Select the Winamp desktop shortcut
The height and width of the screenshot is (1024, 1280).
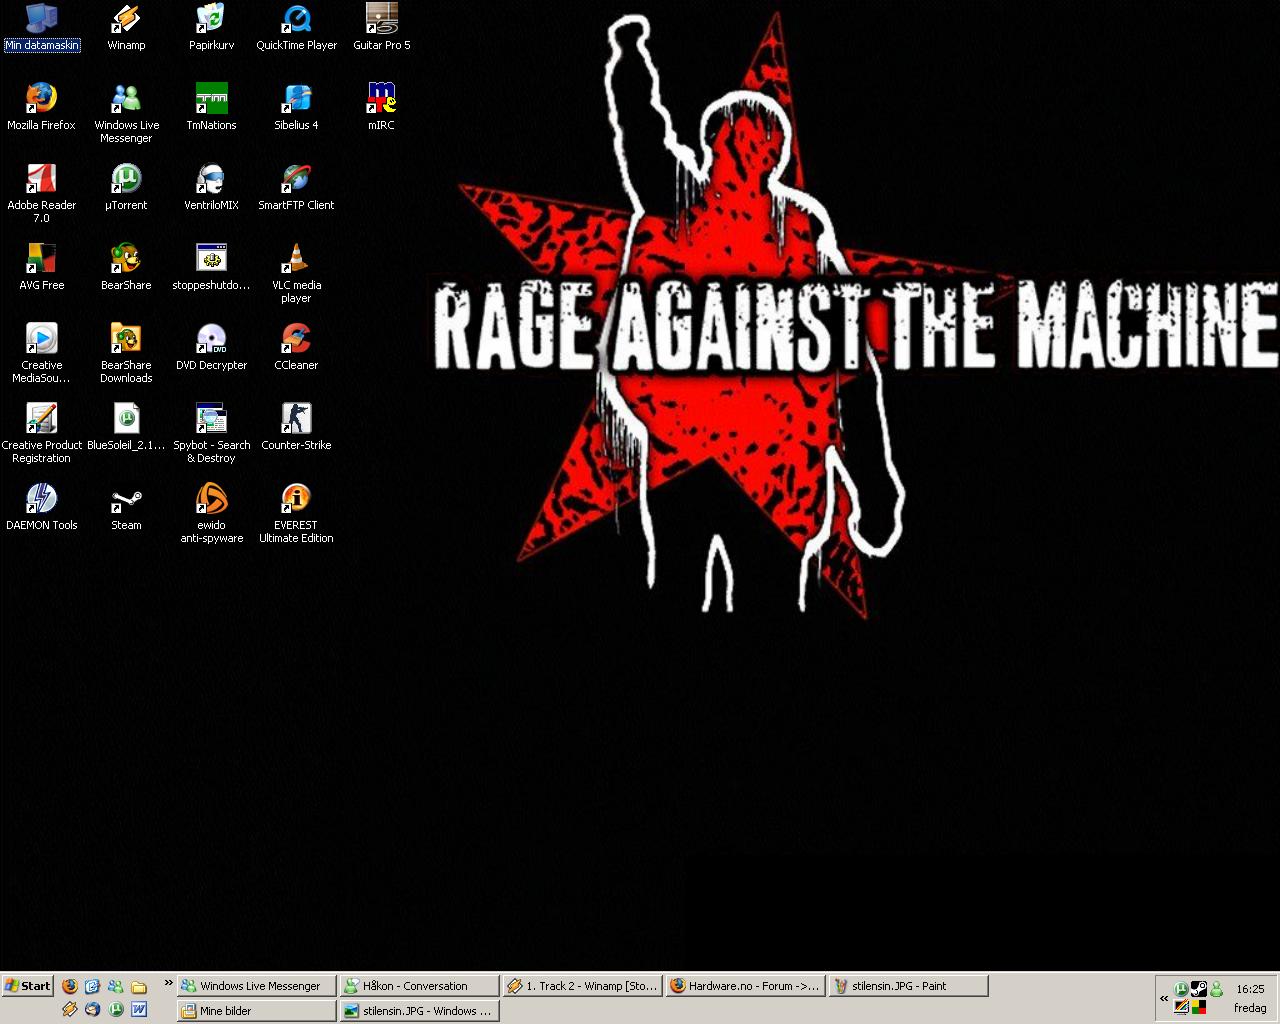(126, 27)
